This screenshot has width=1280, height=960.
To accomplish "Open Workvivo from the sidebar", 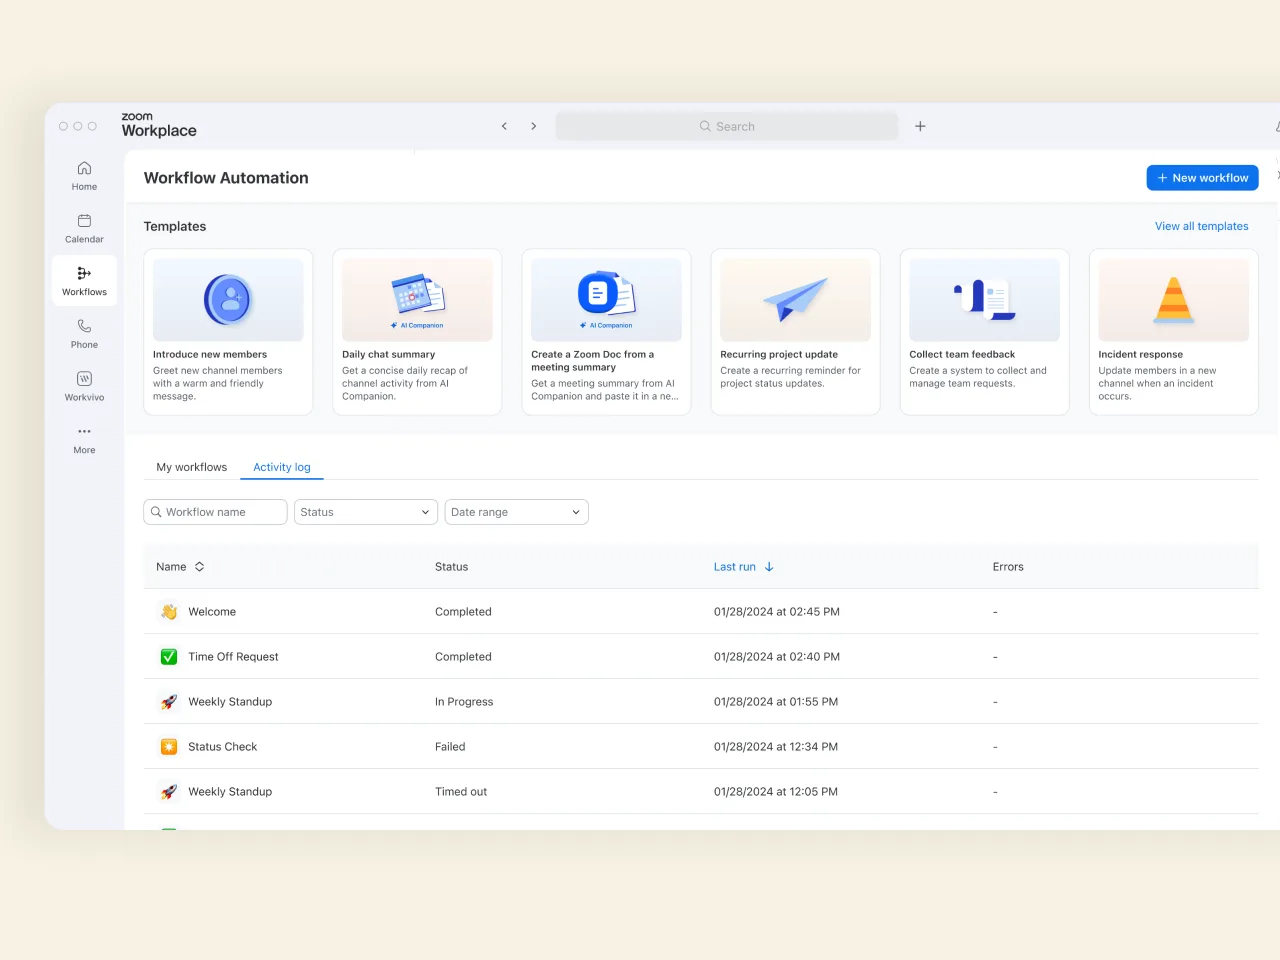I will pyautogui.click(x=84, y=386).
